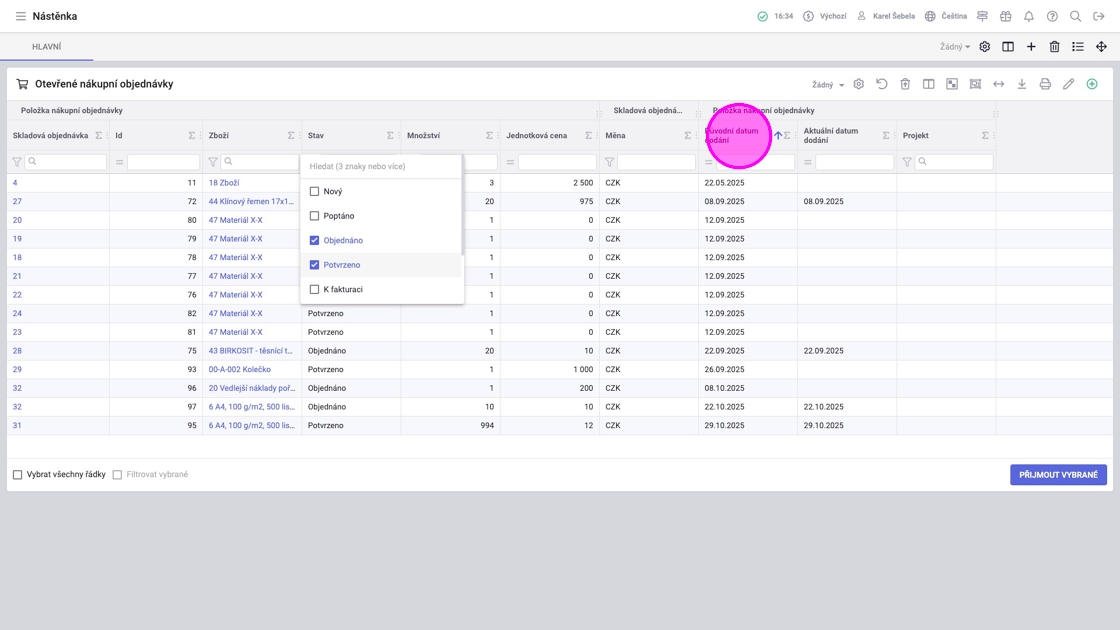Screen dimensions: 1120x630
Task: Click the green add record plus icon
Action: pos(1092,84)
